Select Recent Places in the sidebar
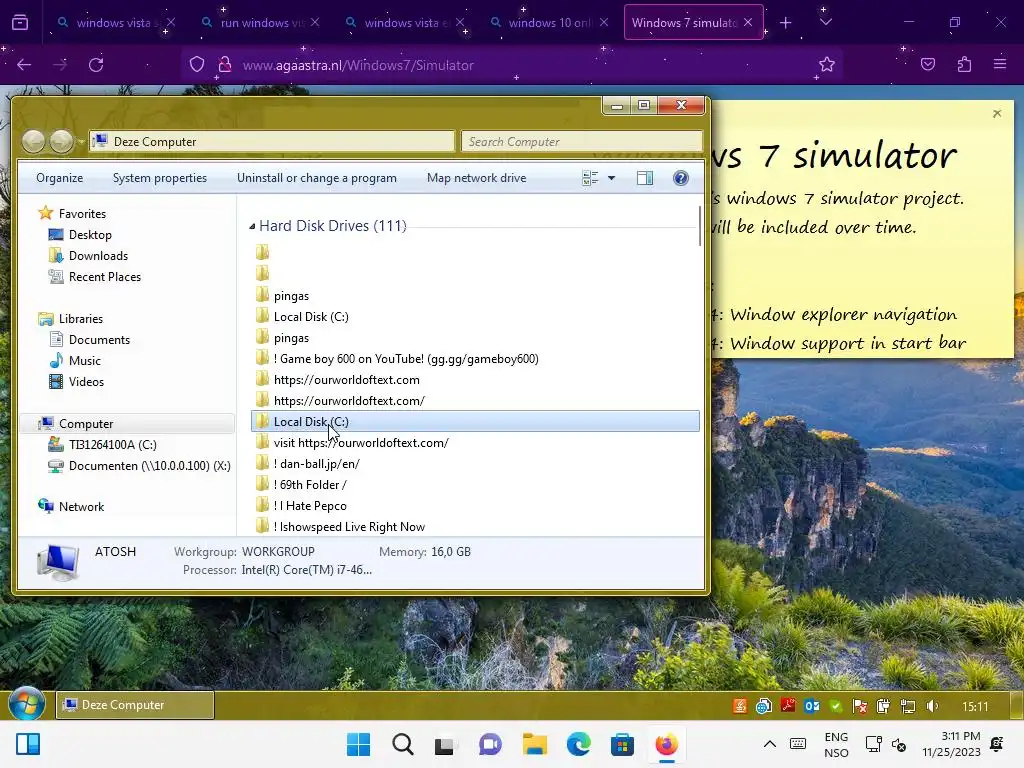Image resolution: width=1024 pixels, height=768 pixels. pos(104,277)
